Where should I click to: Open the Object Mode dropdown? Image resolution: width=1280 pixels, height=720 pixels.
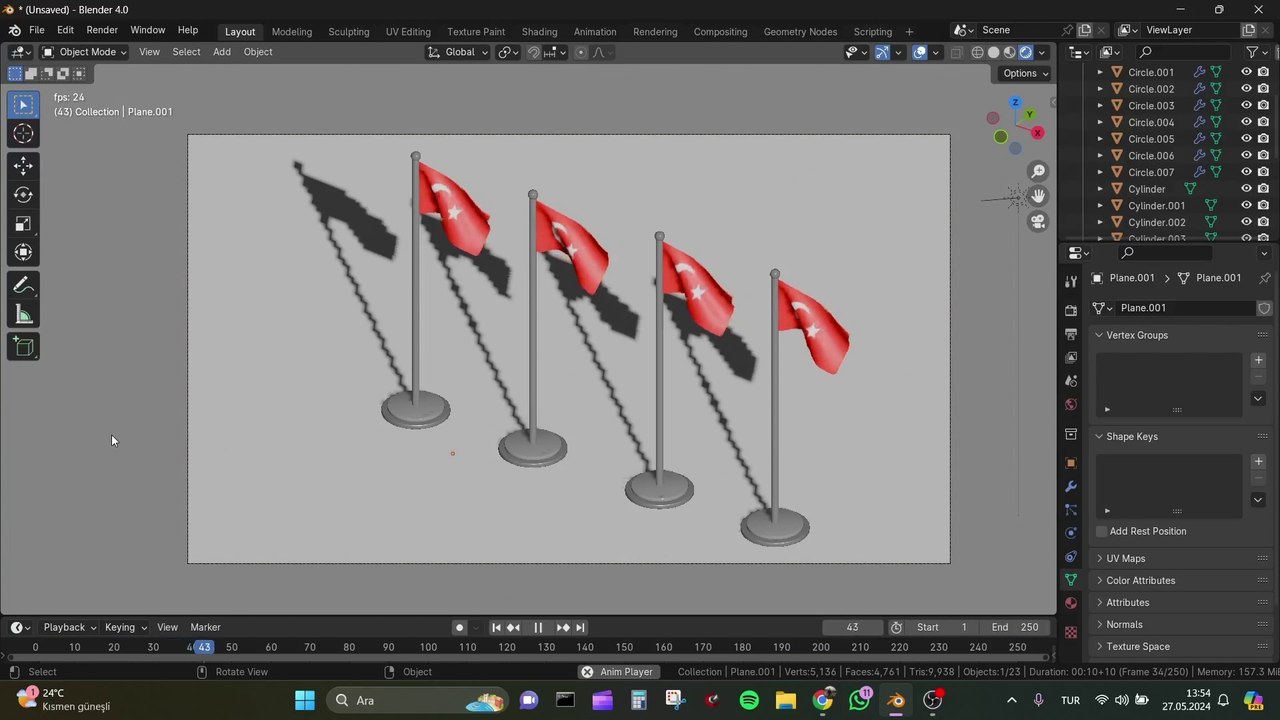(x=85, y=52)
